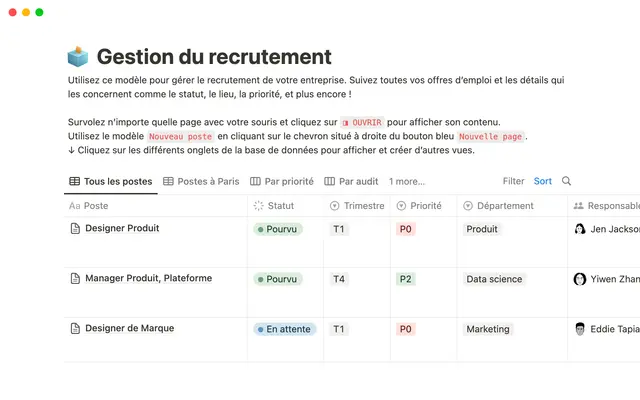The height and width of the screenshot is (400, 640).
Task: Click the blue Sort button
Action: (542, 181)
